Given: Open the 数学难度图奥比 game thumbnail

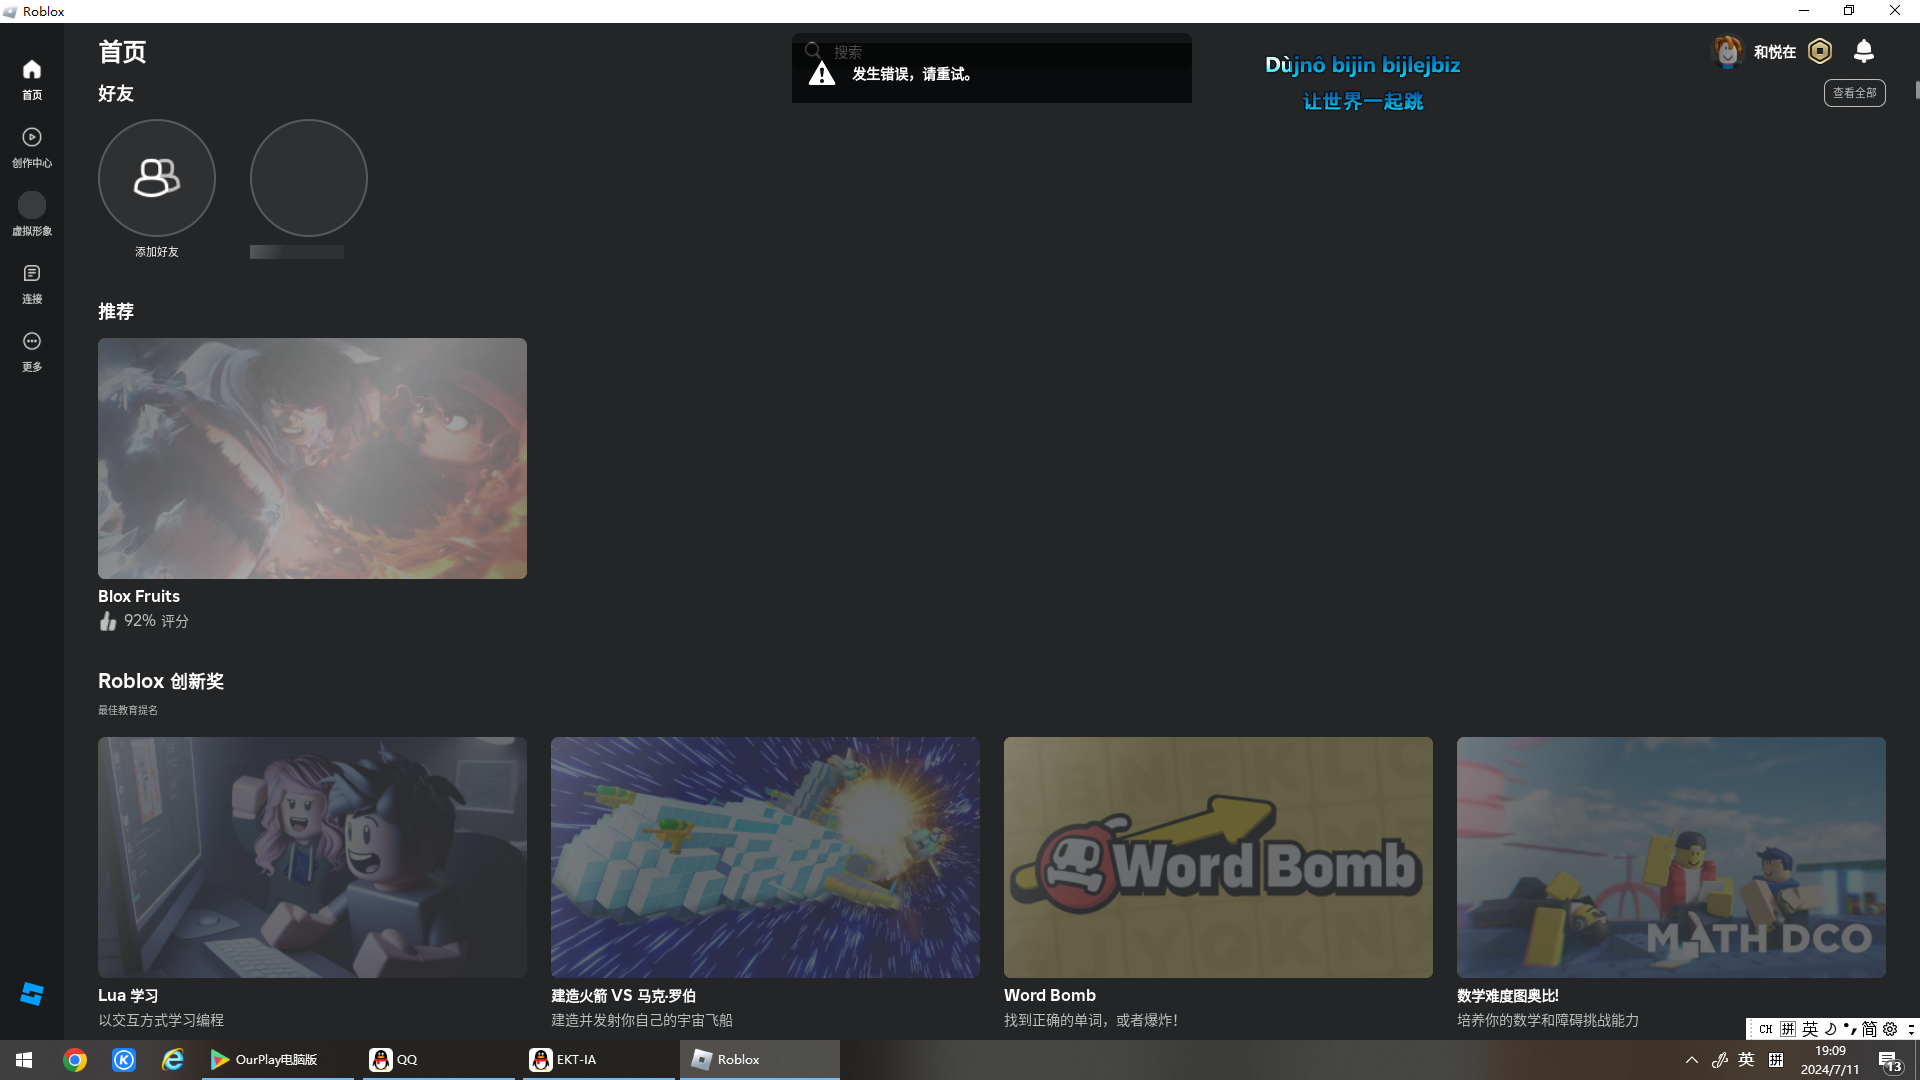Looking at the screenshot, I should pyautogui.click(x=1671, y=857).
